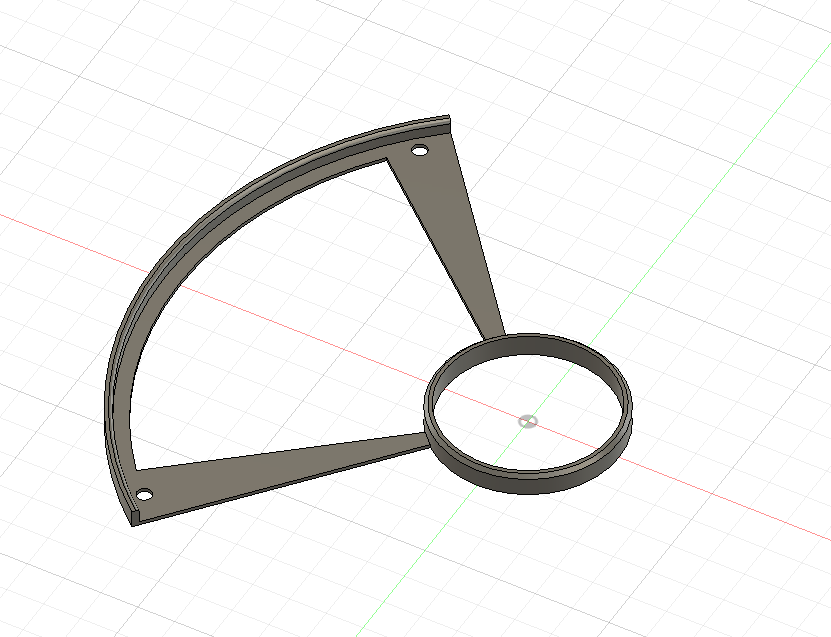The height and width of the screenshot is (637, 831).
Task: Select the arc end face at top corner
Action: click(x=449, y=123)
